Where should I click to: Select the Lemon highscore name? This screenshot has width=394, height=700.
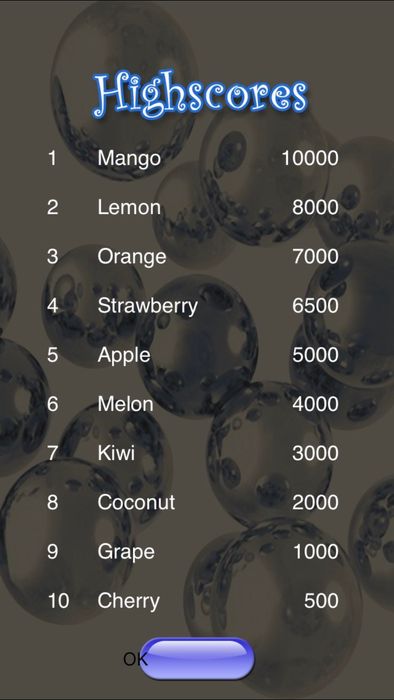coord(129,208)
